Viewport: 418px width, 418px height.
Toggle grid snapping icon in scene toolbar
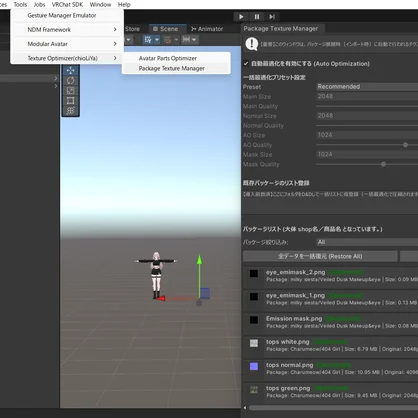click(148, 40)
